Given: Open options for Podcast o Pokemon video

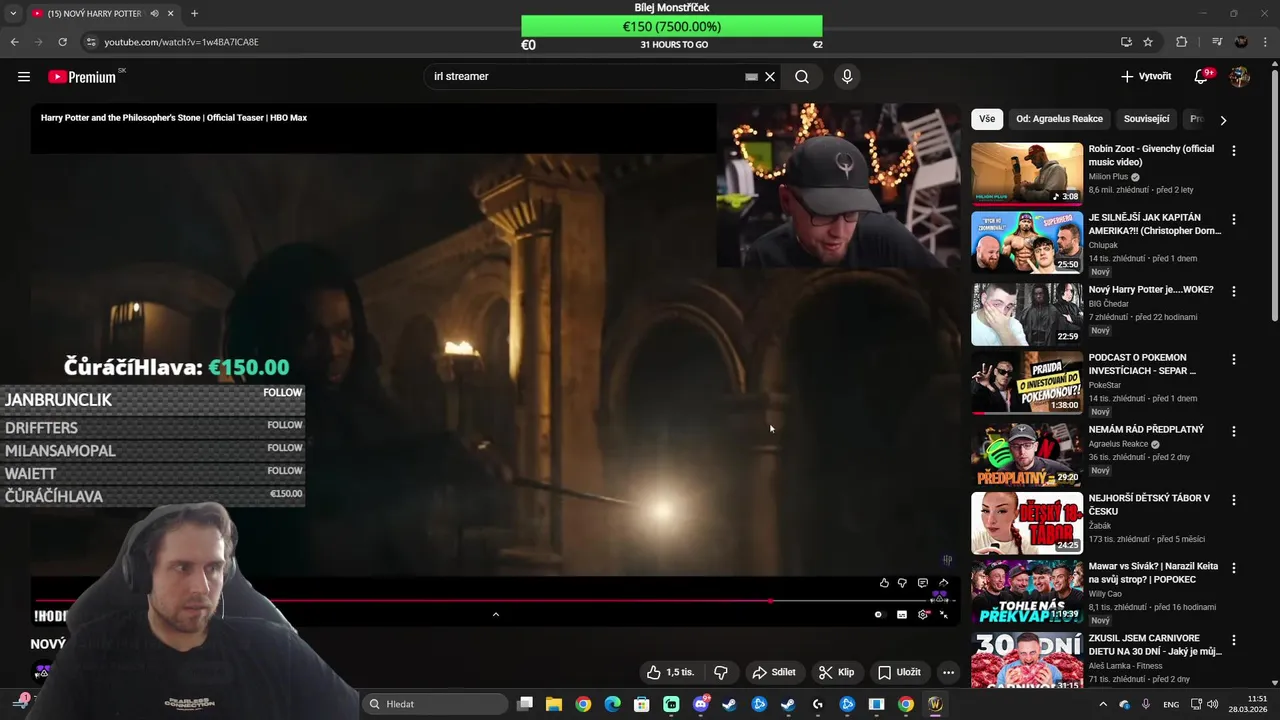Looking at the screenshot, I should tap(1234, 359).
